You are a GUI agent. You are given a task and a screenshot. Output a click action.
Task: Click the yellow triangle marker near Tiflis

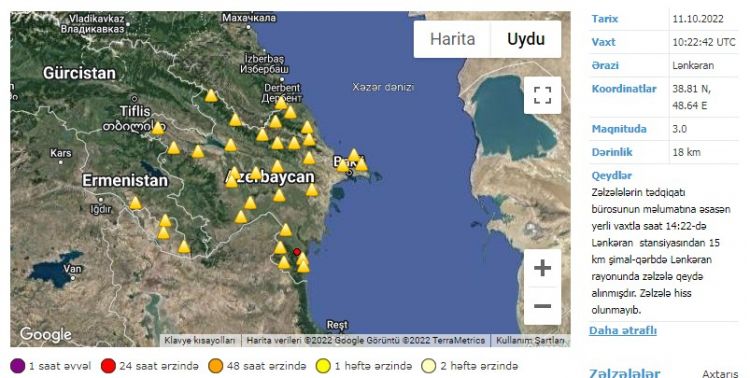coord(158,128)
